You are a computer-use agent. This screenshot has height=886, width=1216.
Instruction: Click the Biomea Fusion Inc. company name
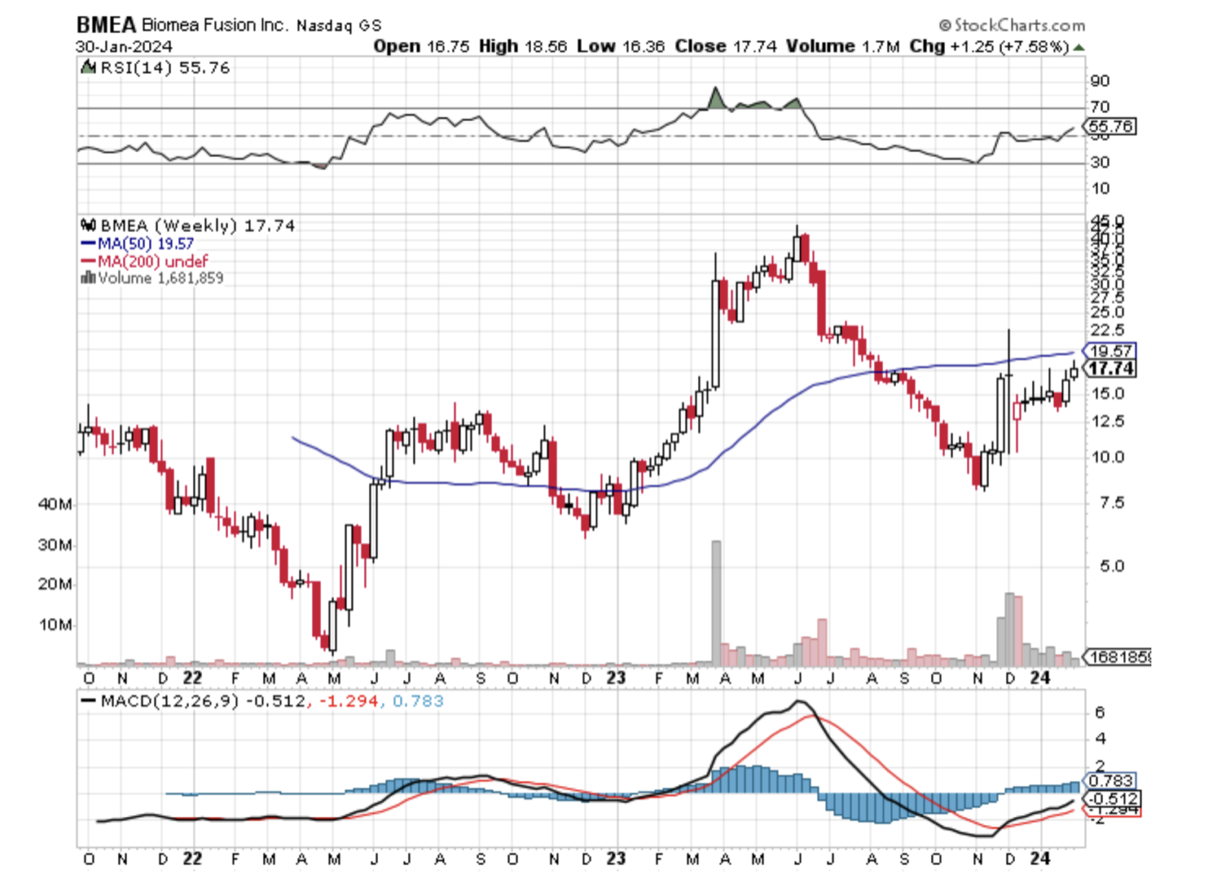point(210,26)
